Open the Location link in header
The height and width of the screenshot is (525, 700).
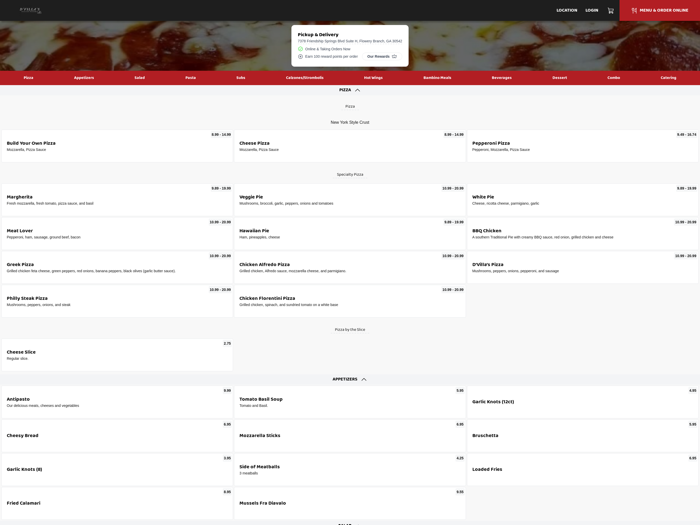567,10
